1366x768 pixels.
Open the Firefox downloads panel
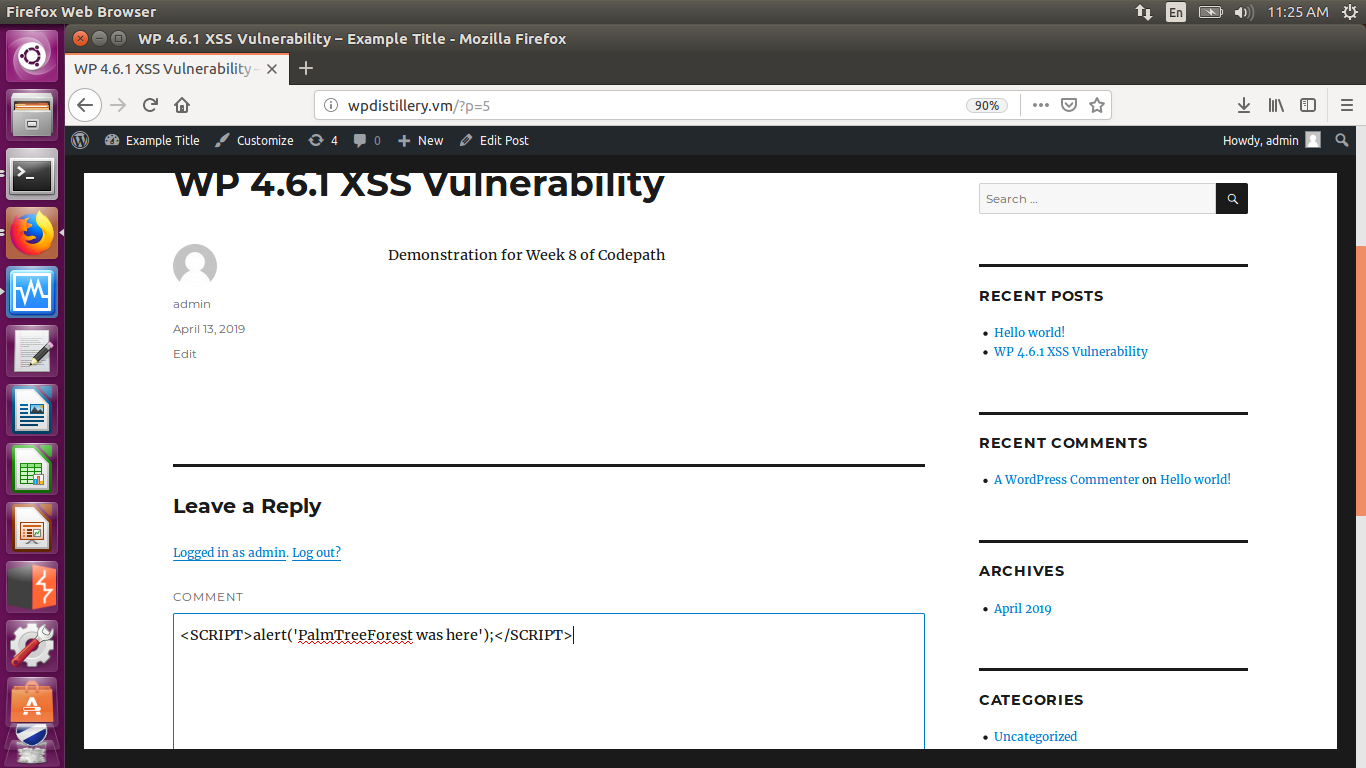click(x=1244, y=105)
